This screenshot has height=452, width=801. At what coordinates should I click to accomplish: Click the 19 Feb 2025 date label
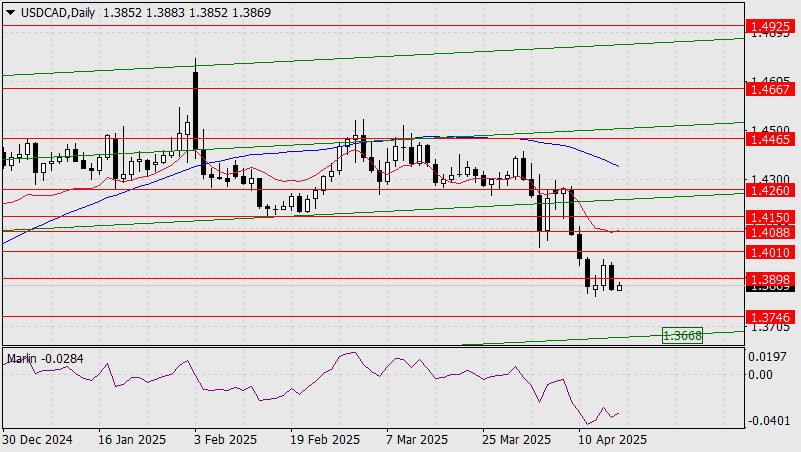[325, 440]
